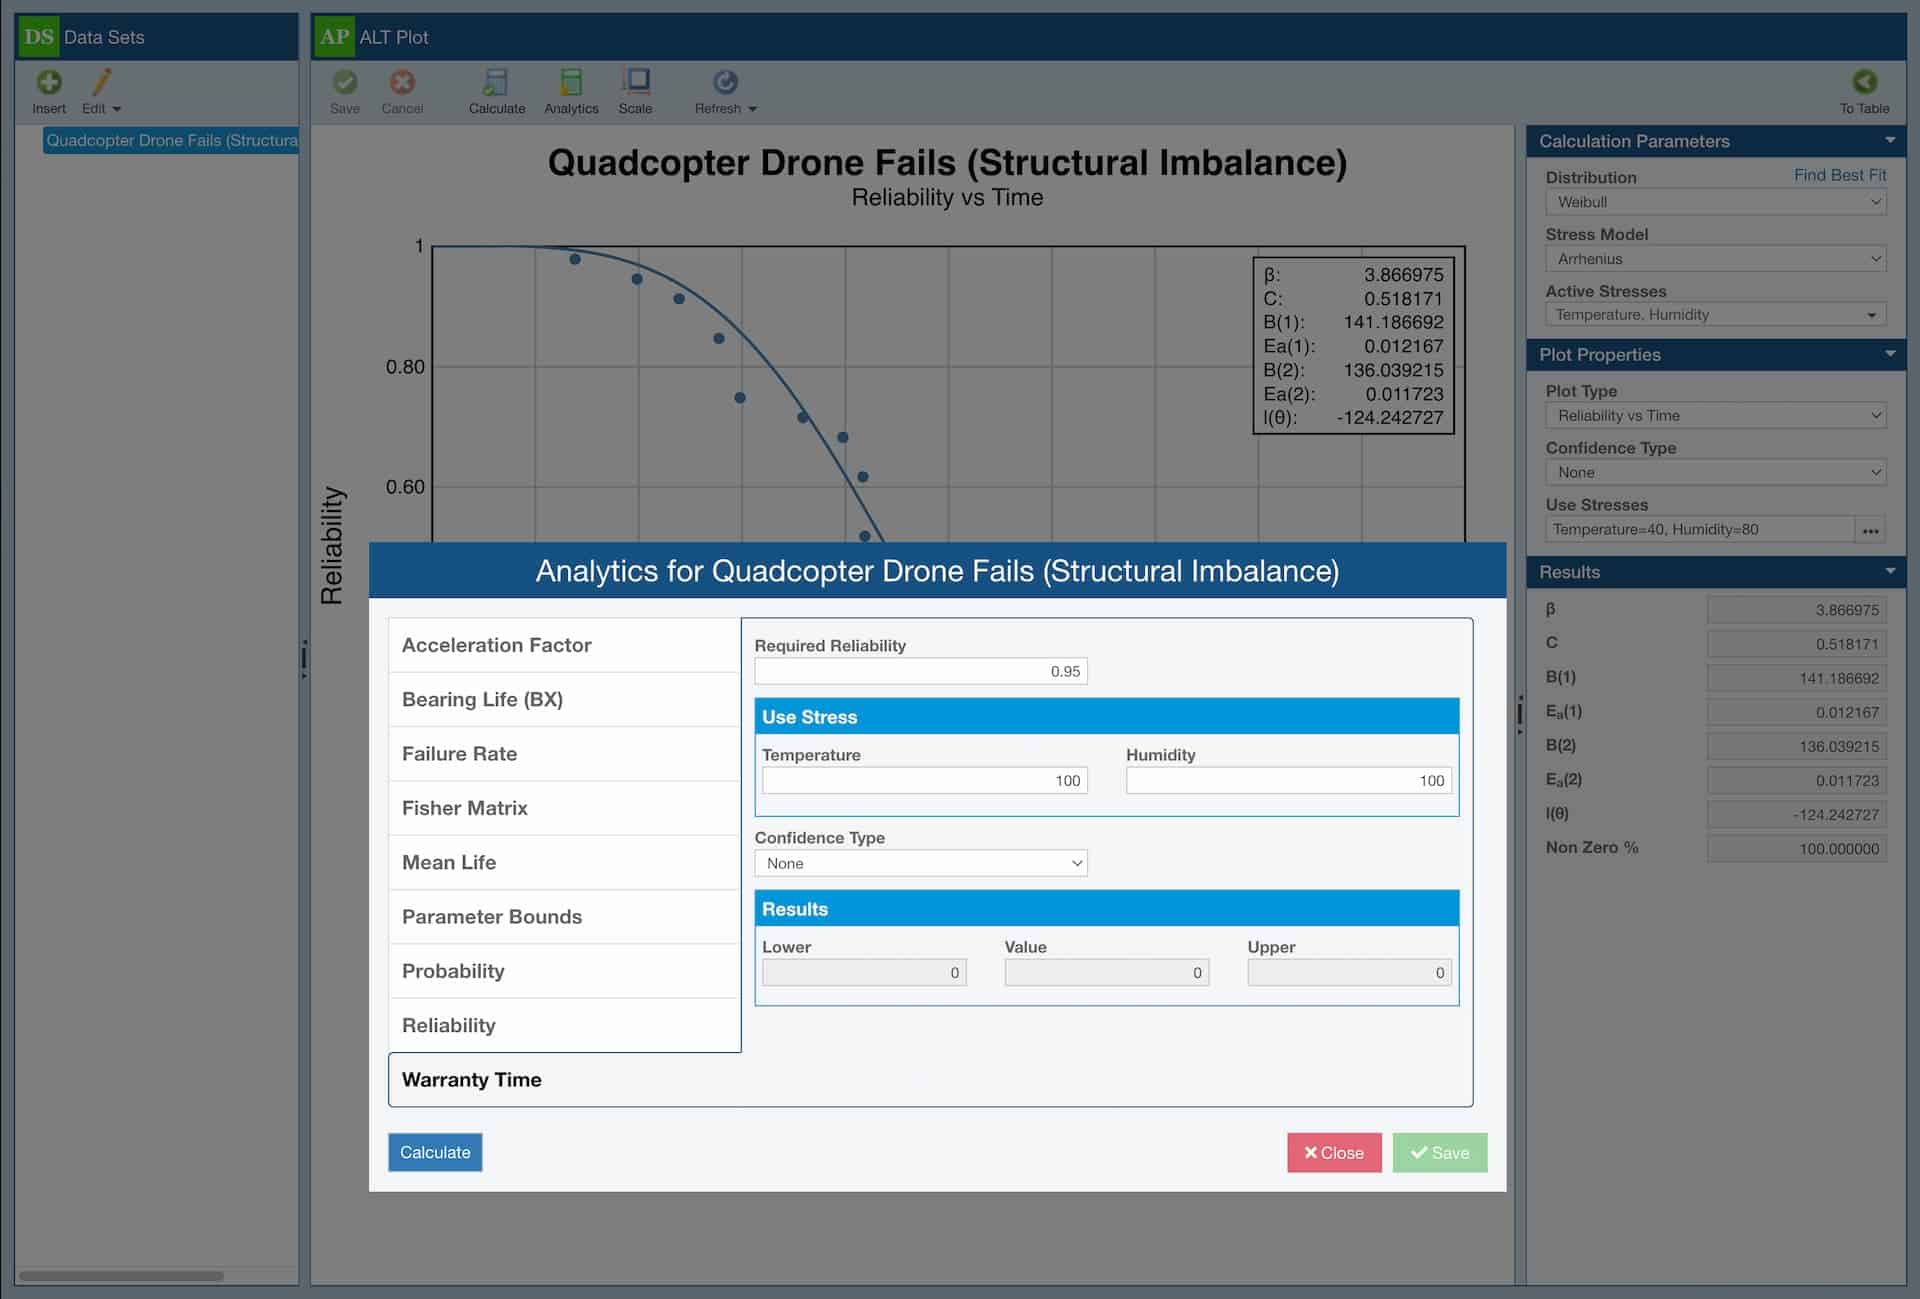Click the Calculate icon in the ALT Plot toolbar
This screenshot has height=1299, width=1920.
click(x=496, y=91)
